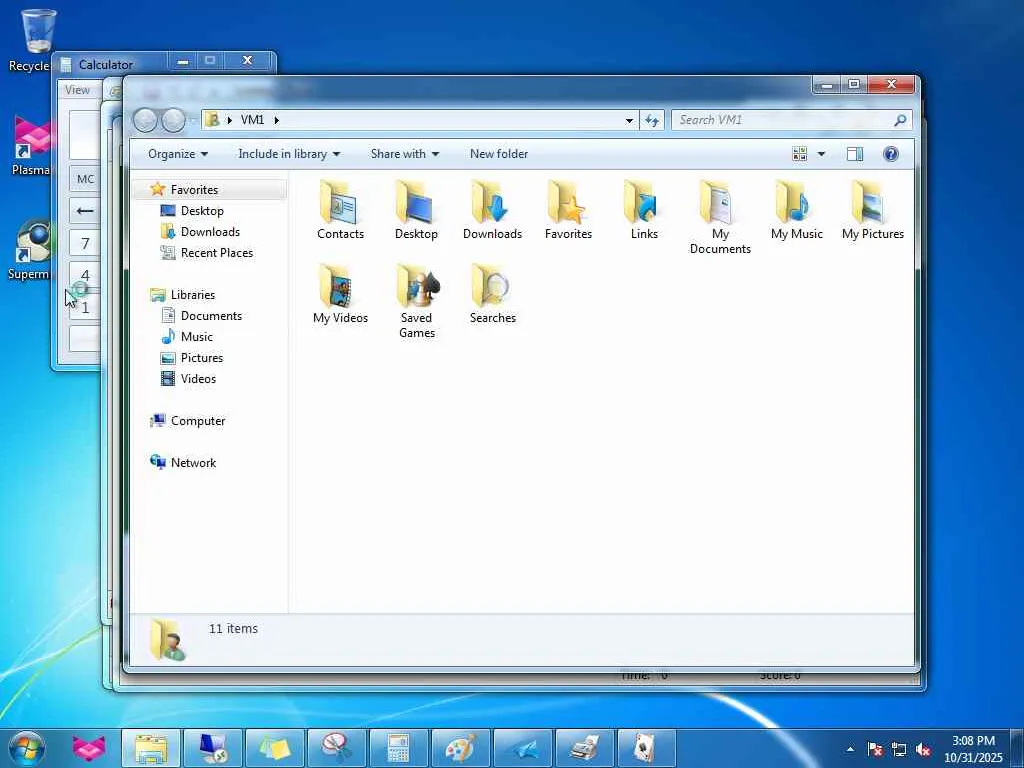Select the My Videos folder
Screen dimensions: 1024x768
pos(340,295)
